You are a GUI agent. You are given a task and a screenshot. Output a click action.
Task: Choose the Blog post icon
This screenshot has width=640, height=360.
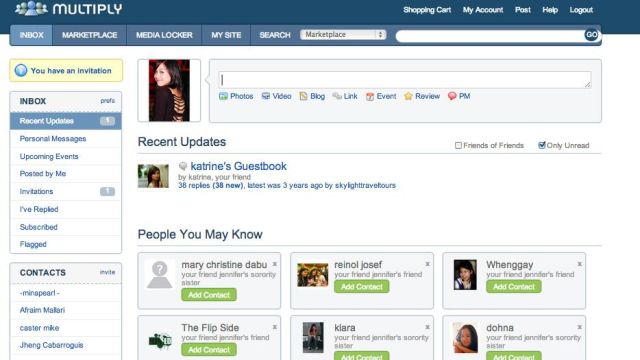pos(303,96)
